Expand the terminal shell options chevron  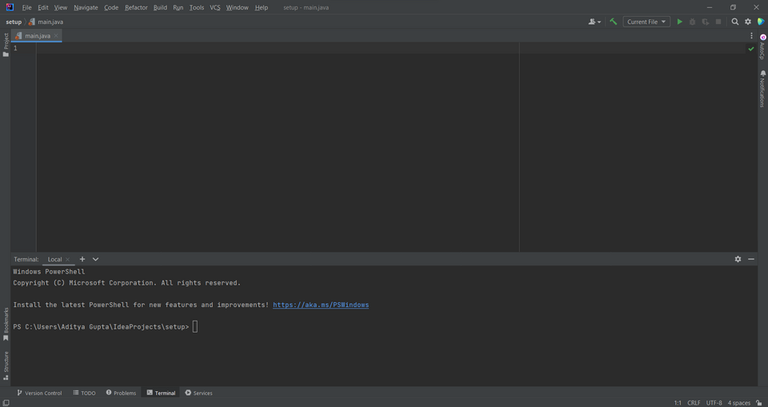(96, 259)
